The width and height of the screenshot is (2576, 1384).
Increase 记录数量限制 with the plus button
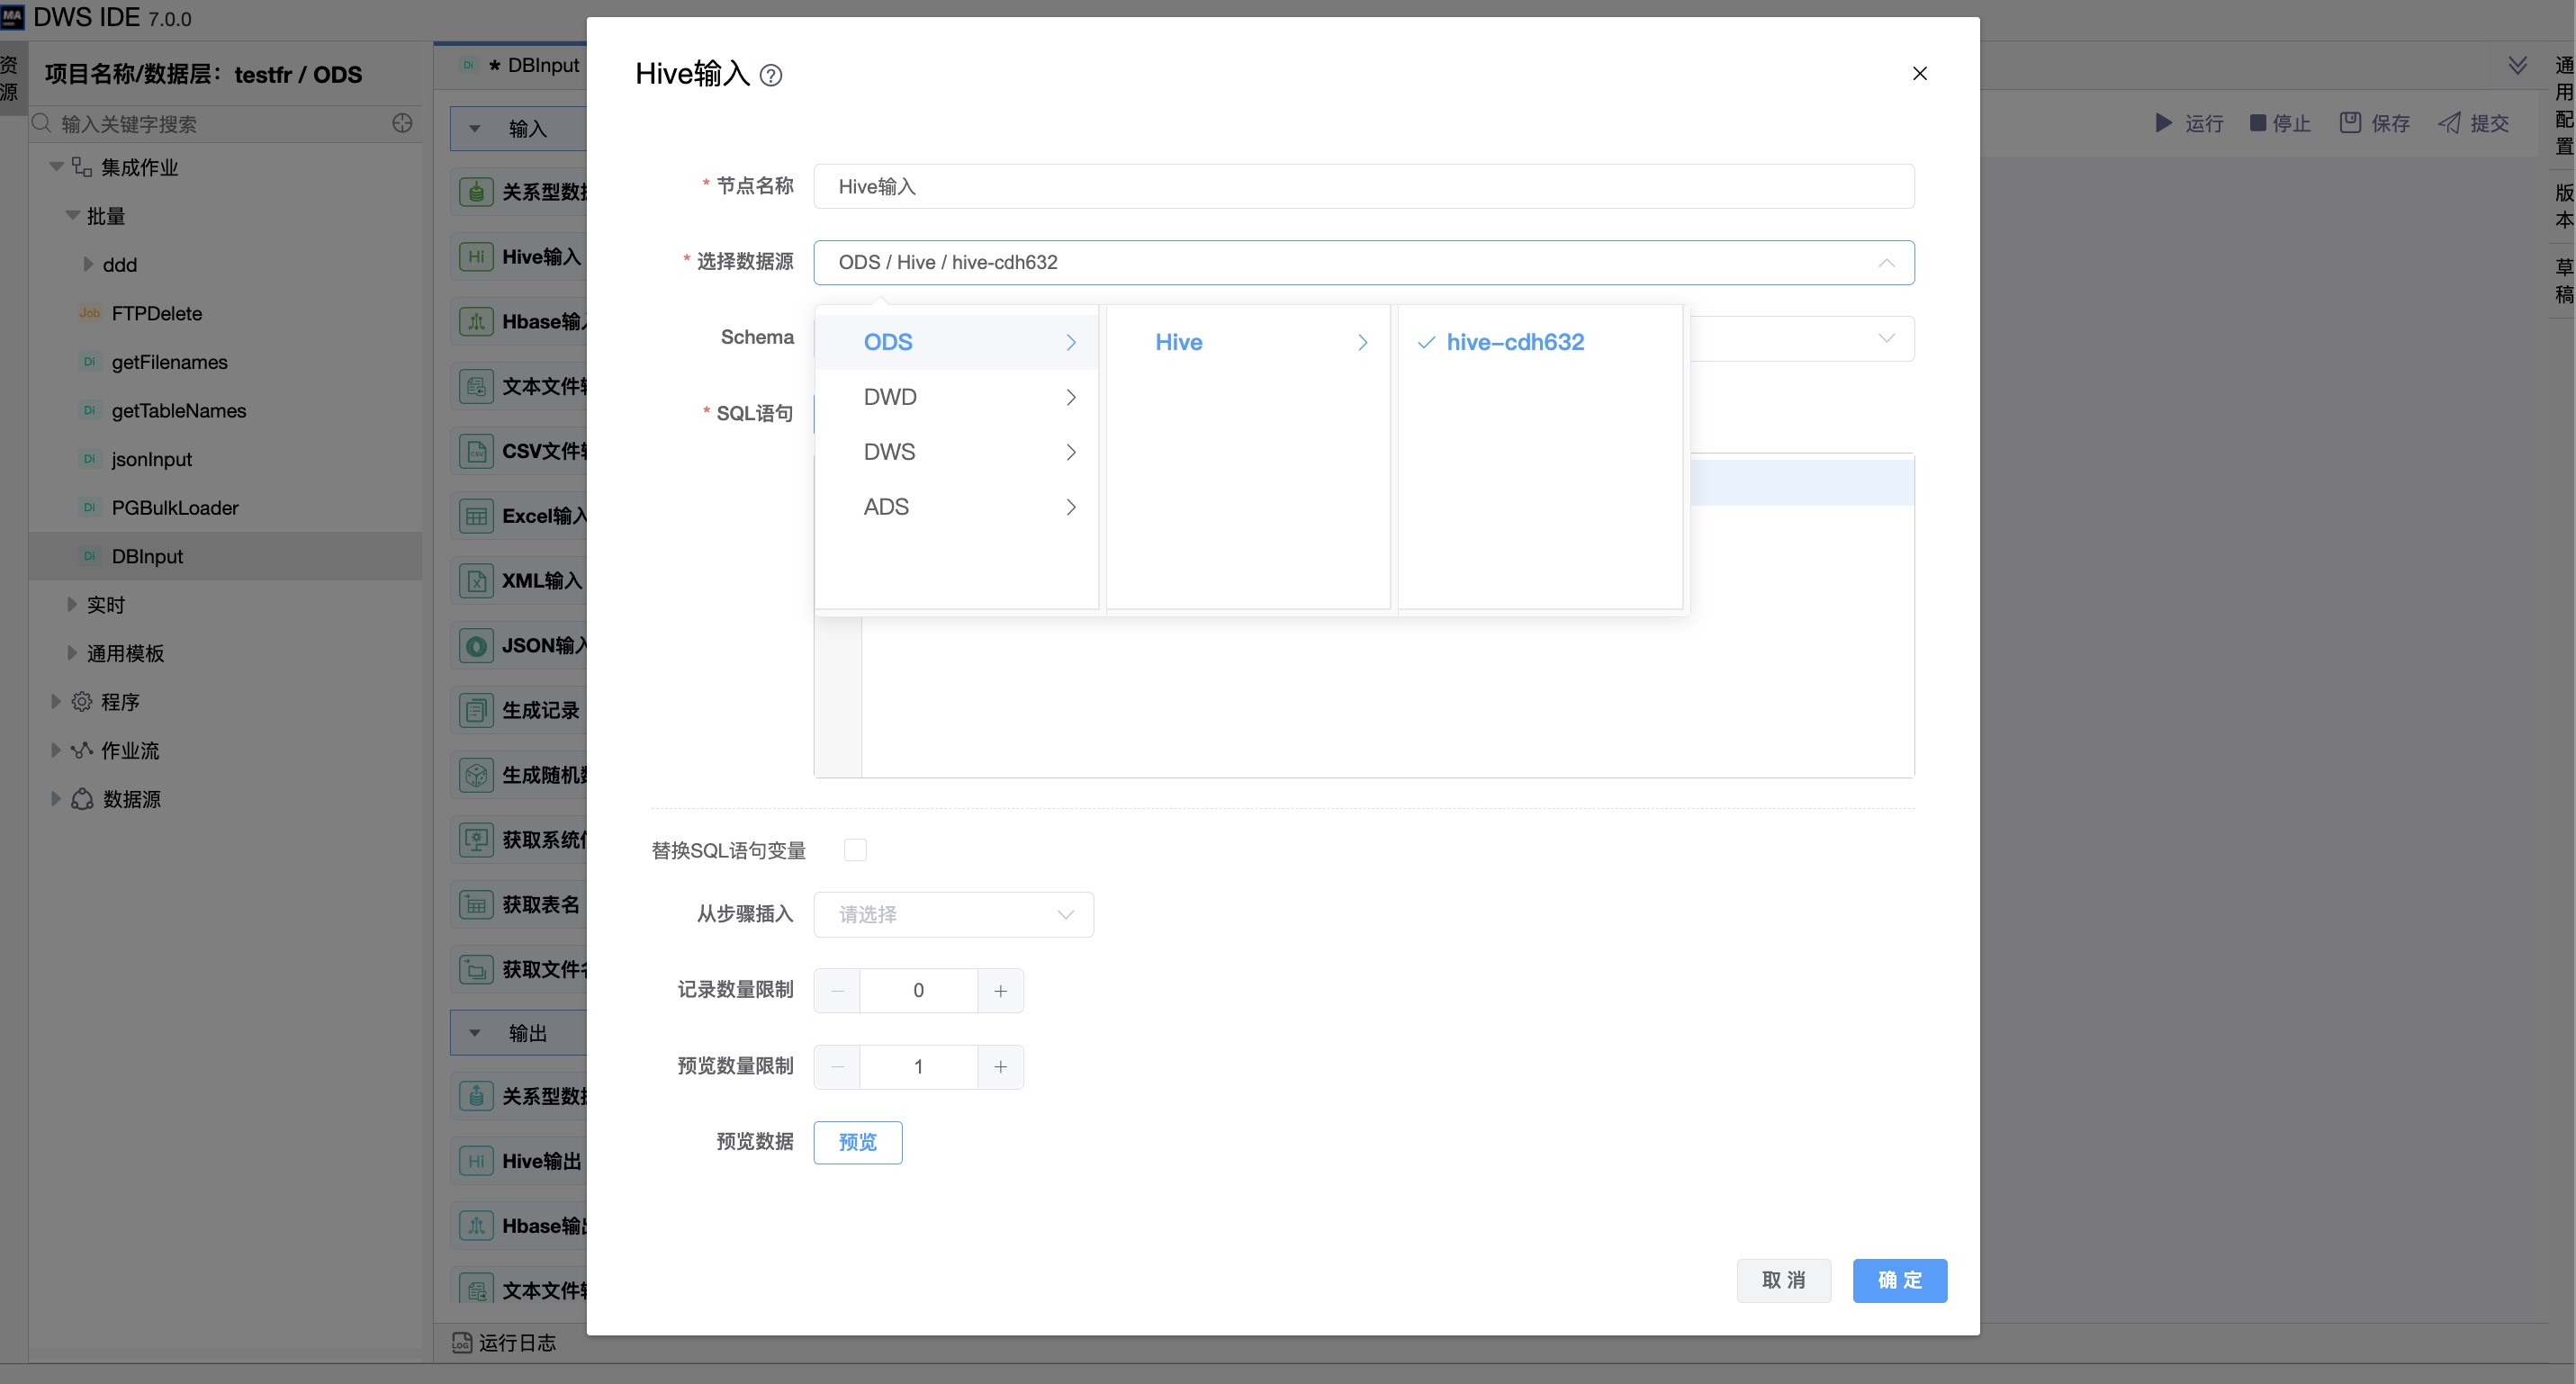click(x=1000, y=991)
